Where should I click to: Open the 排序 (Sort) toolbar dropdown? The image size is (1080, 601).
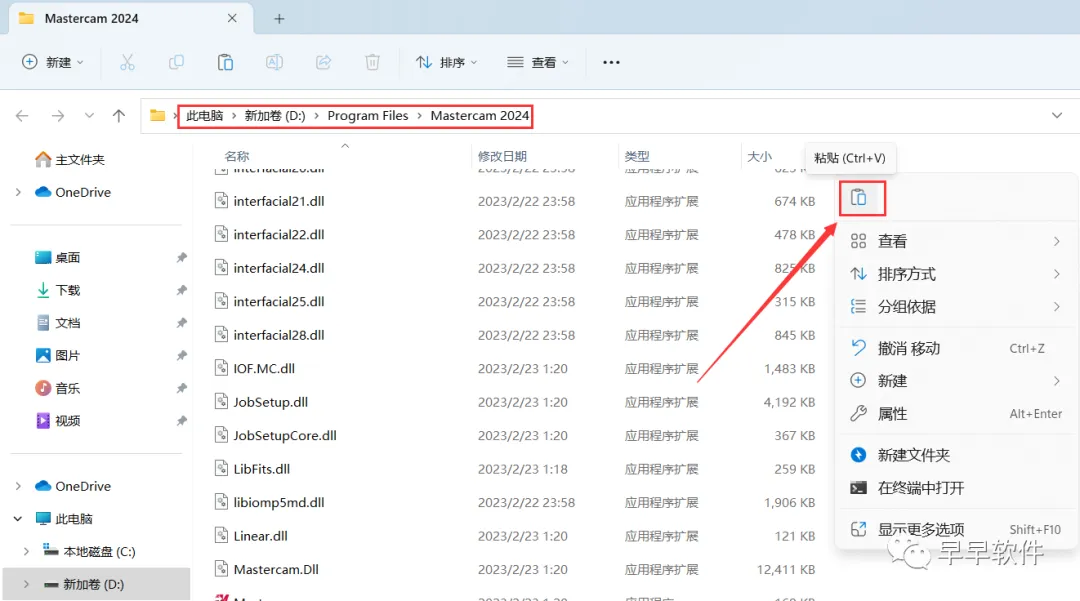(x=446, y=62)
